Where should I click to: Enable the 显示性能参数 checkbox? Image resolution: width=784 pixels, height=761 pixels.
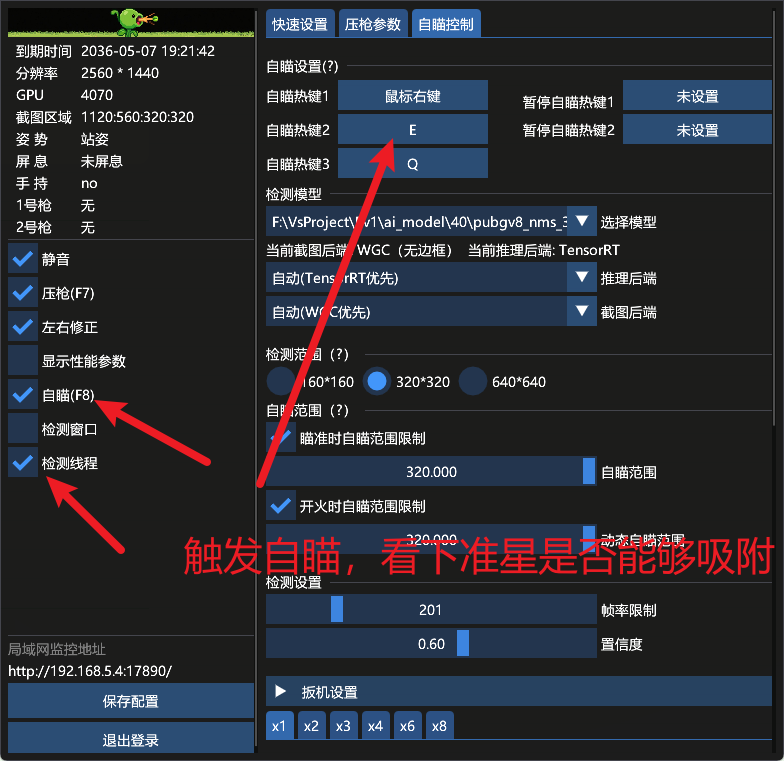pyautogui.click(x=22, y=360)
